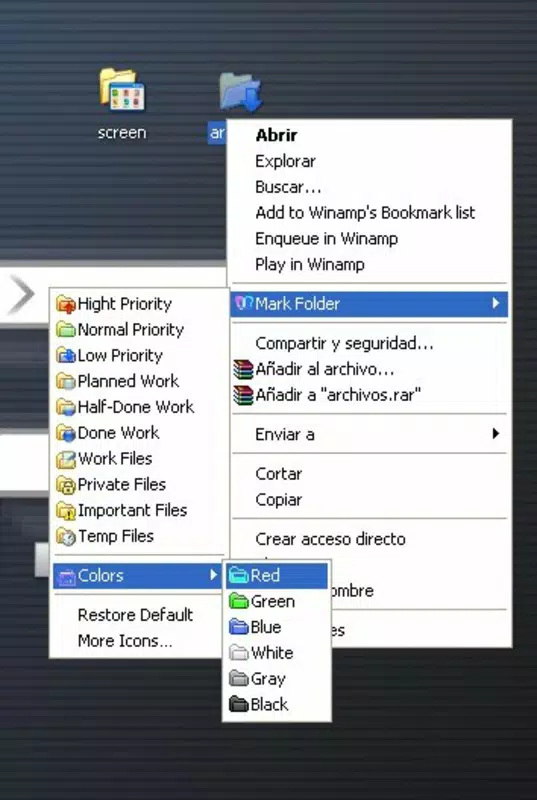Click the Añadir a "archivos.rar" label
The image size is (537, 800).
pyautogui.click(x=338, y=395)
